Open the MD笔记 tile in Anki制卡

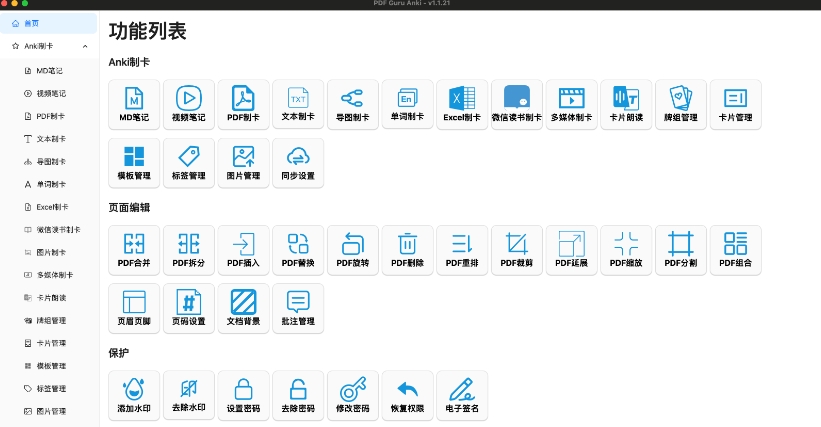click(x=134, y=104)
